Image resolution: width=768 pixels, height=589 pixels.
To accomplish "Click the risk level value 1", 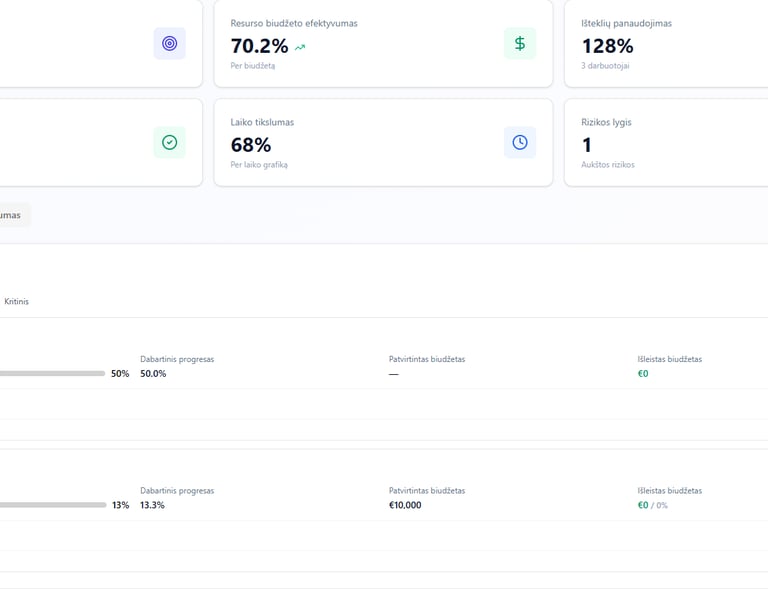I will pyautogui.click(x=586, y=145).
